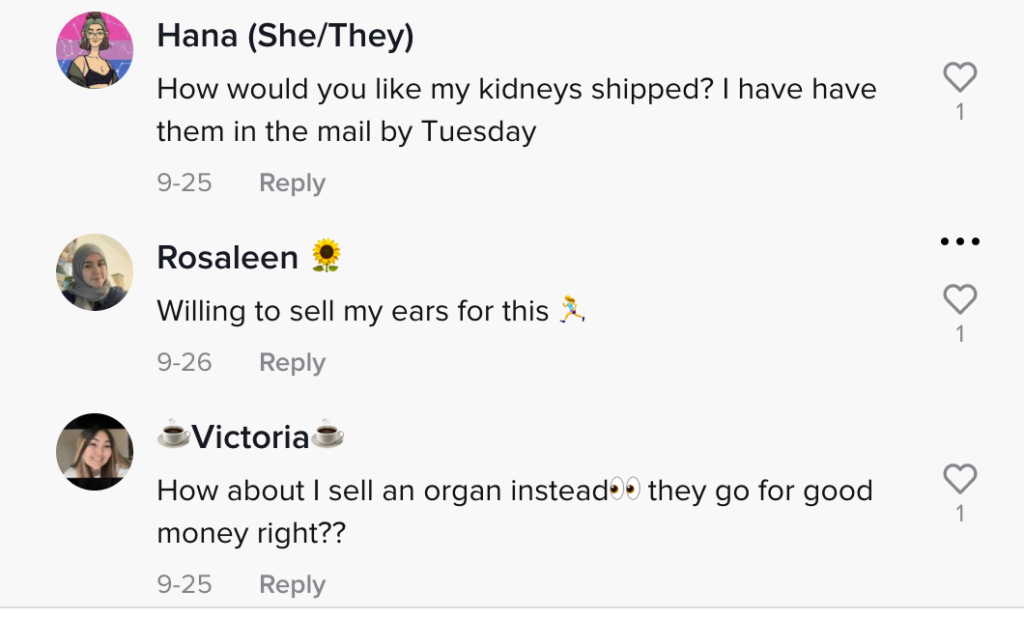Select the Victoria username with coffee emojis

pos(251,437)
